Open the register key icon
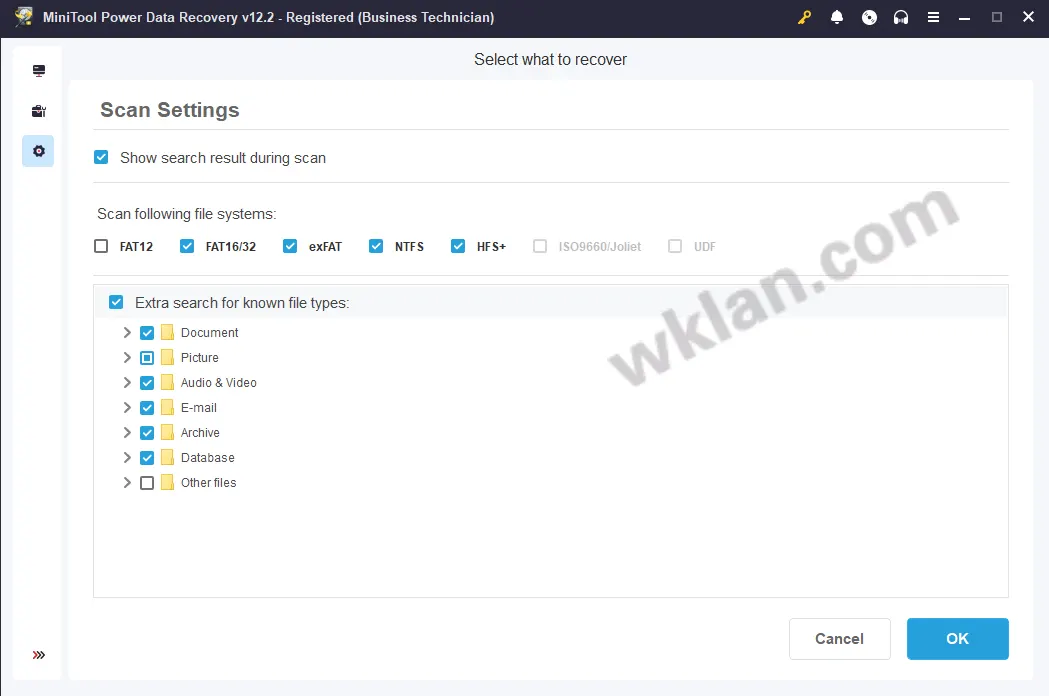Screen dimensions: 1049x696 pos(804,17)
